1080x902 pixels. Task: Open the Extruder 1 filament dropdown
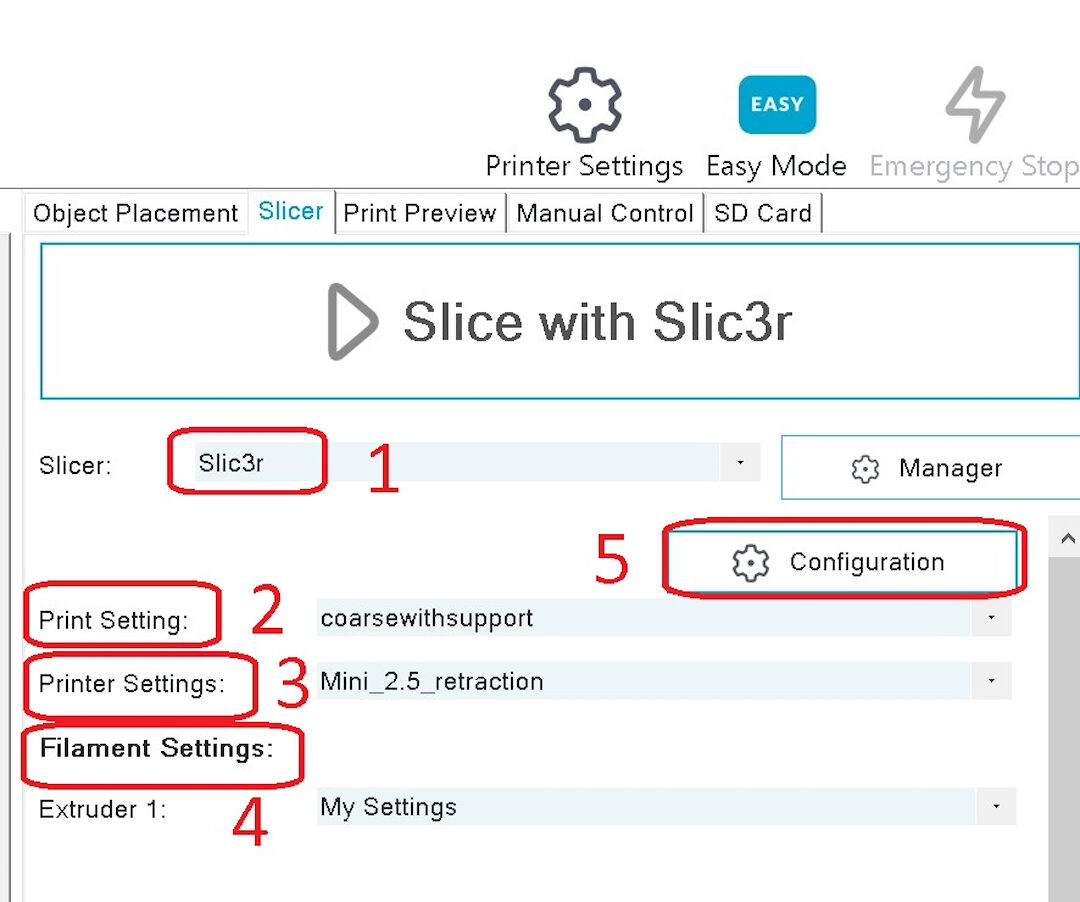[996, 807]
